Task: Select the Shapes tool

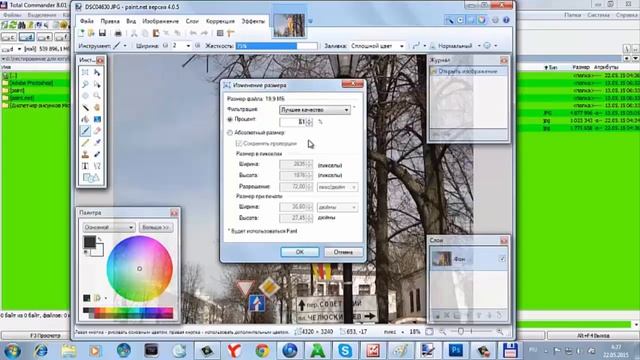Action: pos(91,178)
